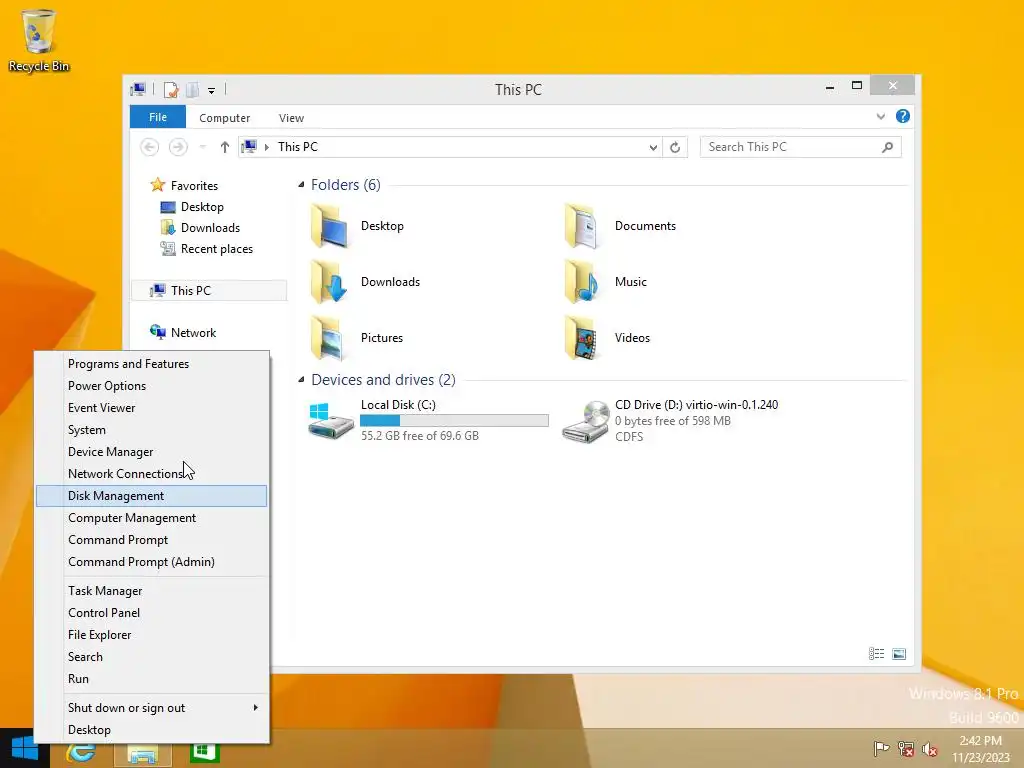This screenshot has width=1024, height=768.
Task: Select the Local Disk (C:) drive icon
Action: (x=330, y=421)
